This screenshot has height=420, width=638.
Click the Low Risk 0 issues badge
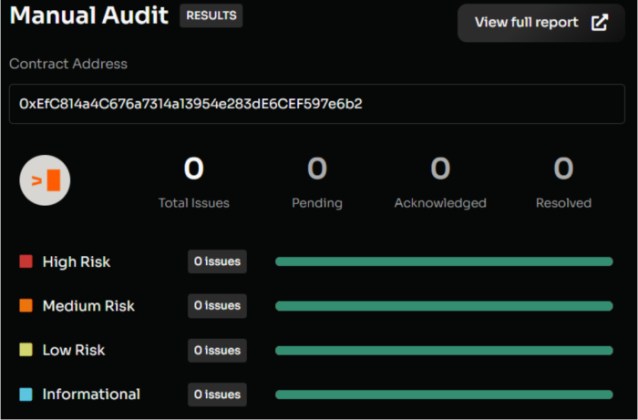click(217, 350)
